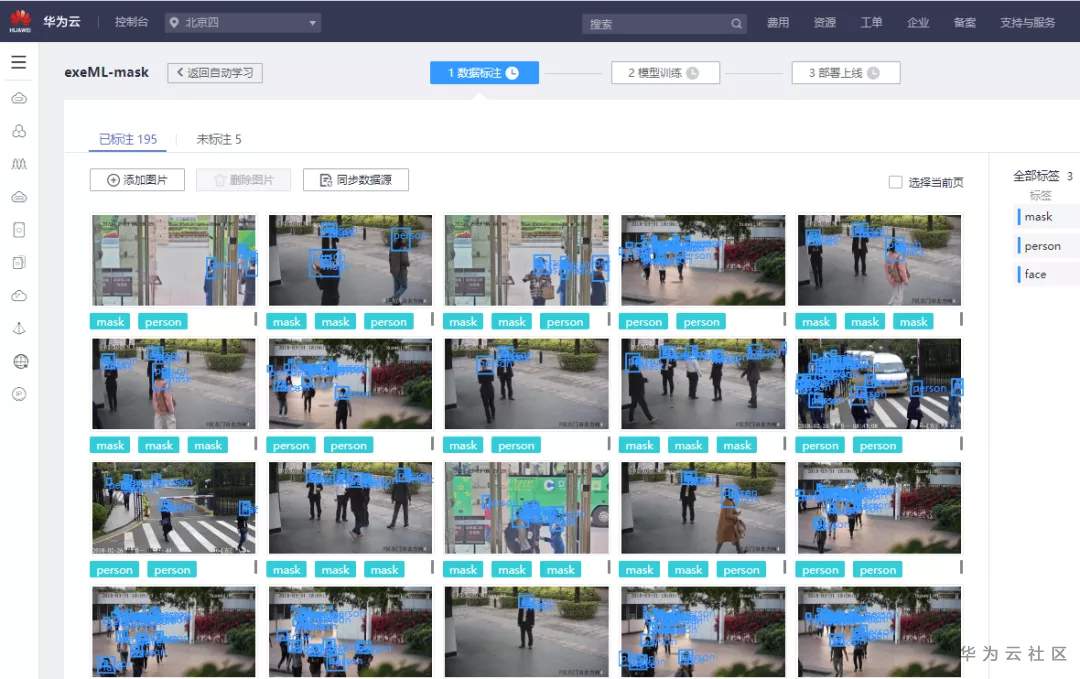Open the 支持与服务 menu
The height and width of the screenshot is (679, 1080).
tap(1027, 23)
